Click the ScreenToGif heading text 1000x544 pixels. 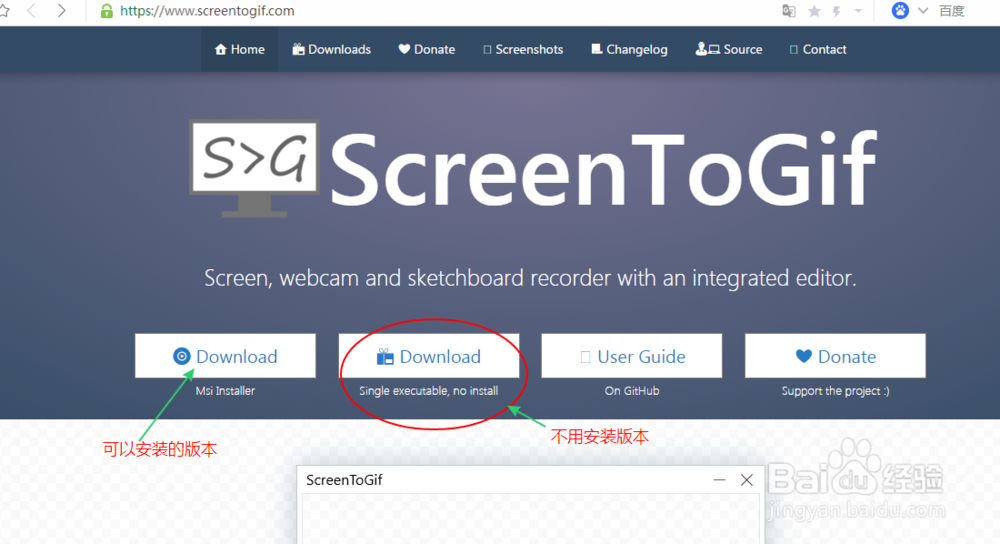[603, 168]
